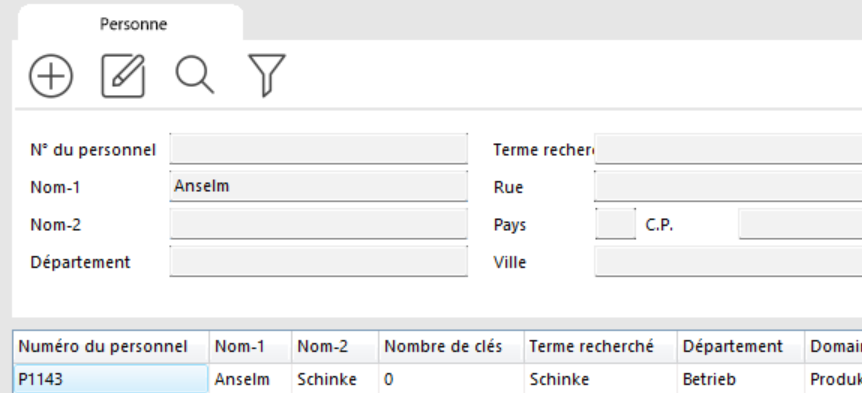
Task: Sort by Nombre de clés column header
Action: click(x=451, y=347)
